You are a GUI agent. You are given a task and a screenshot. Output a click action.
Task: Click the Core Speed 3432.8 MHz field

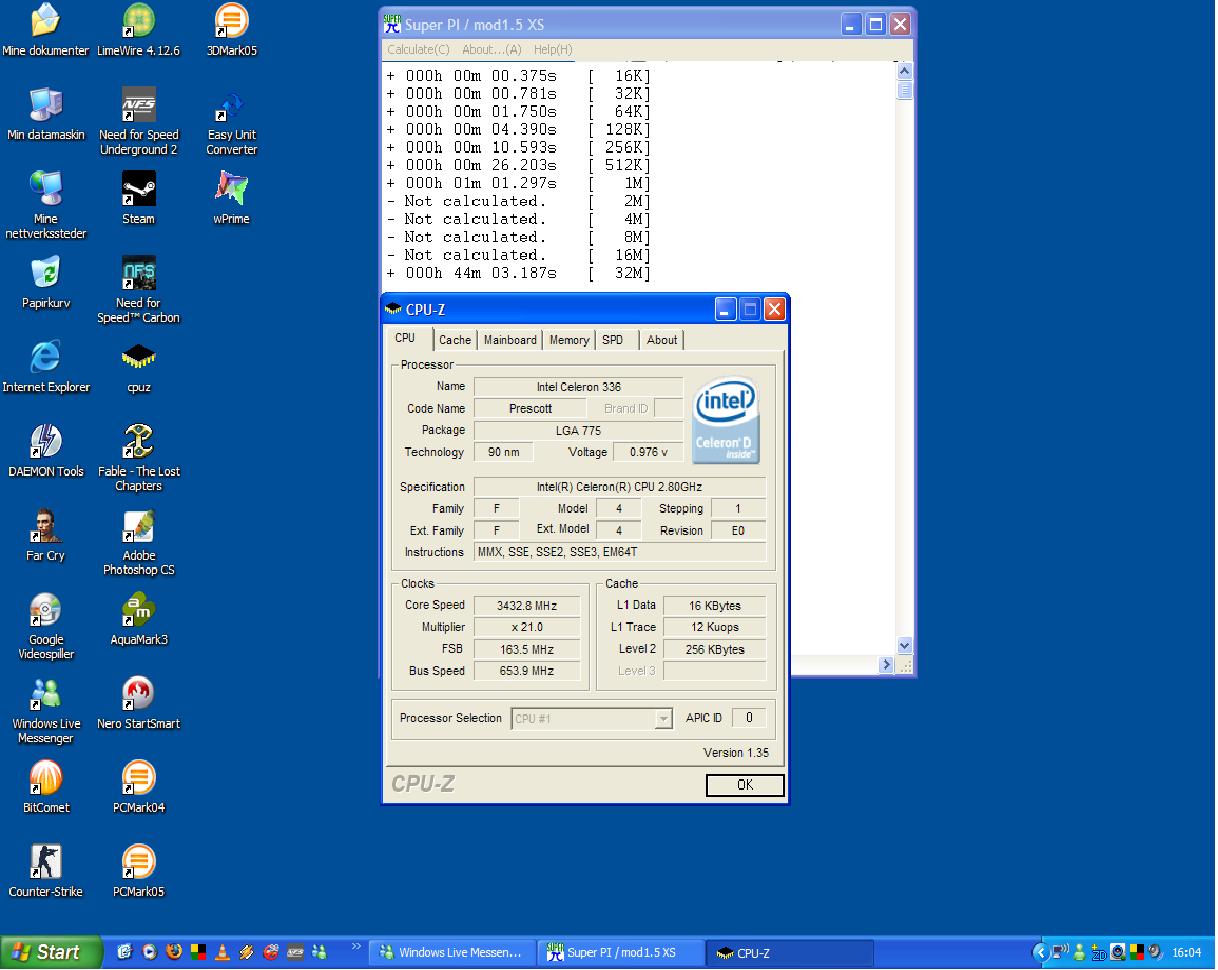pyautogui.click(x=527, y=605)
